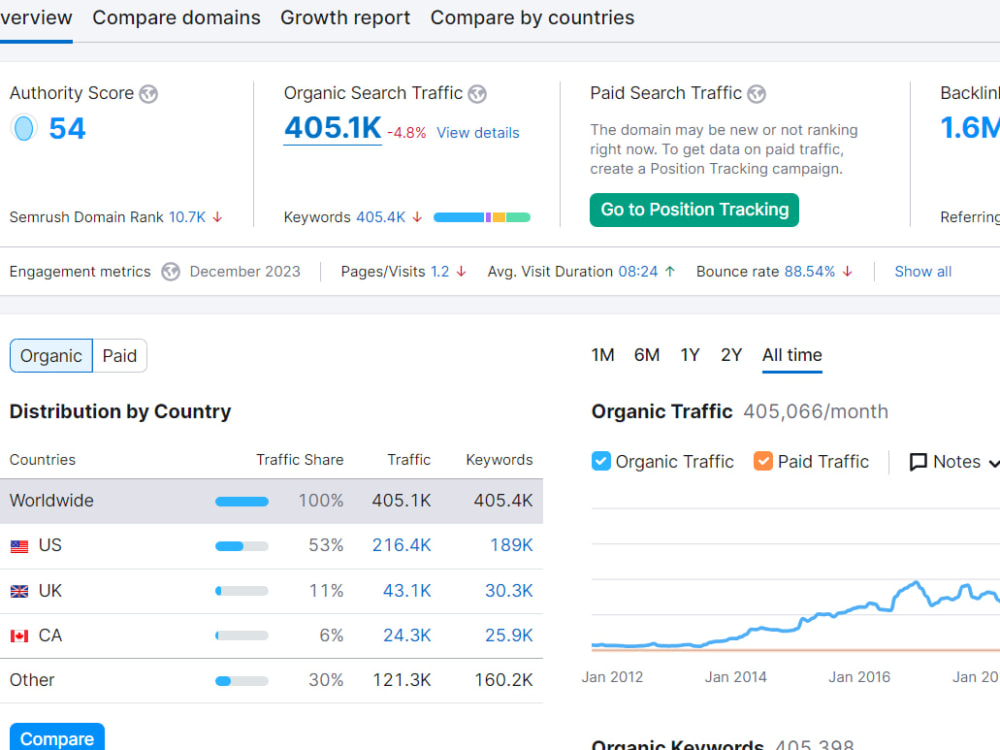Uncheck the Paid Traffic checkbox

tap(763, 461)
